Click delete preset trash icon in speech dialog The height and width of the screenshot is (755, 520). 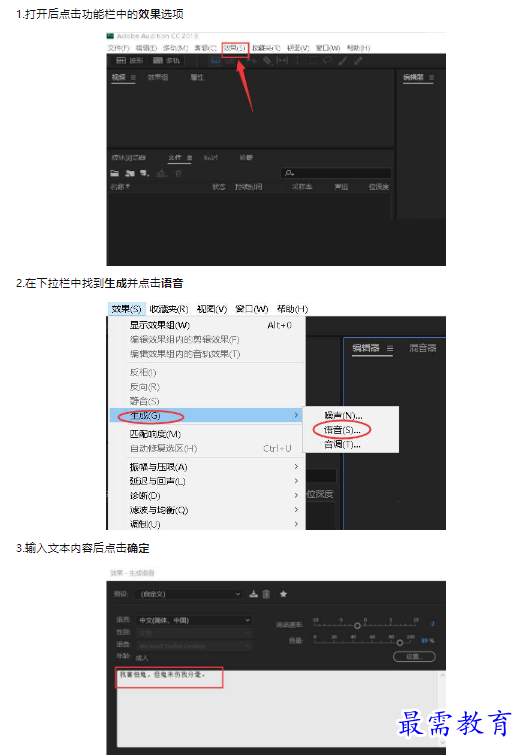[266, 594]
